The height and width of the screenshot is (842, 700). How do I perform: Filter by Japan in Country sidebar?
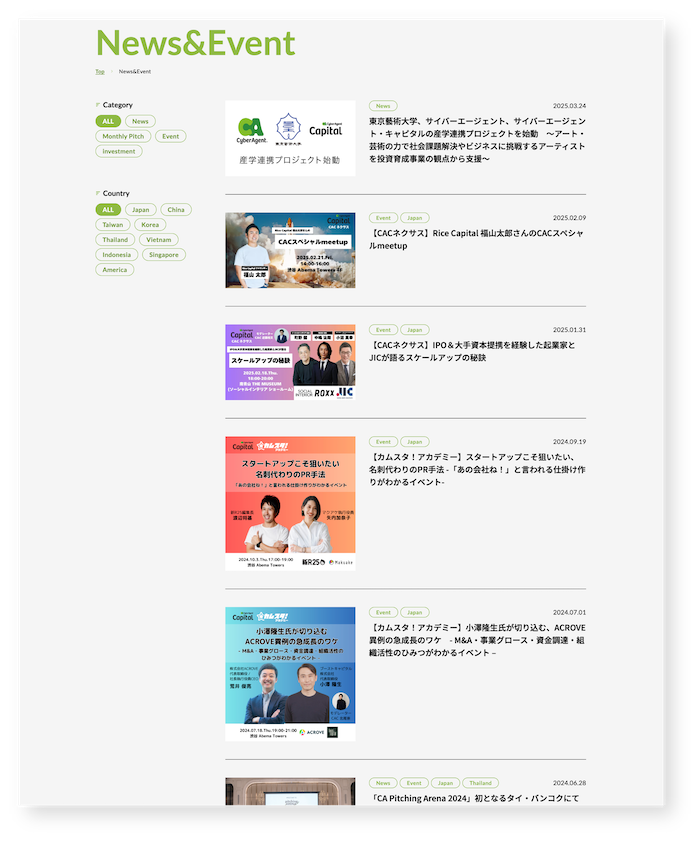point(141,210)
